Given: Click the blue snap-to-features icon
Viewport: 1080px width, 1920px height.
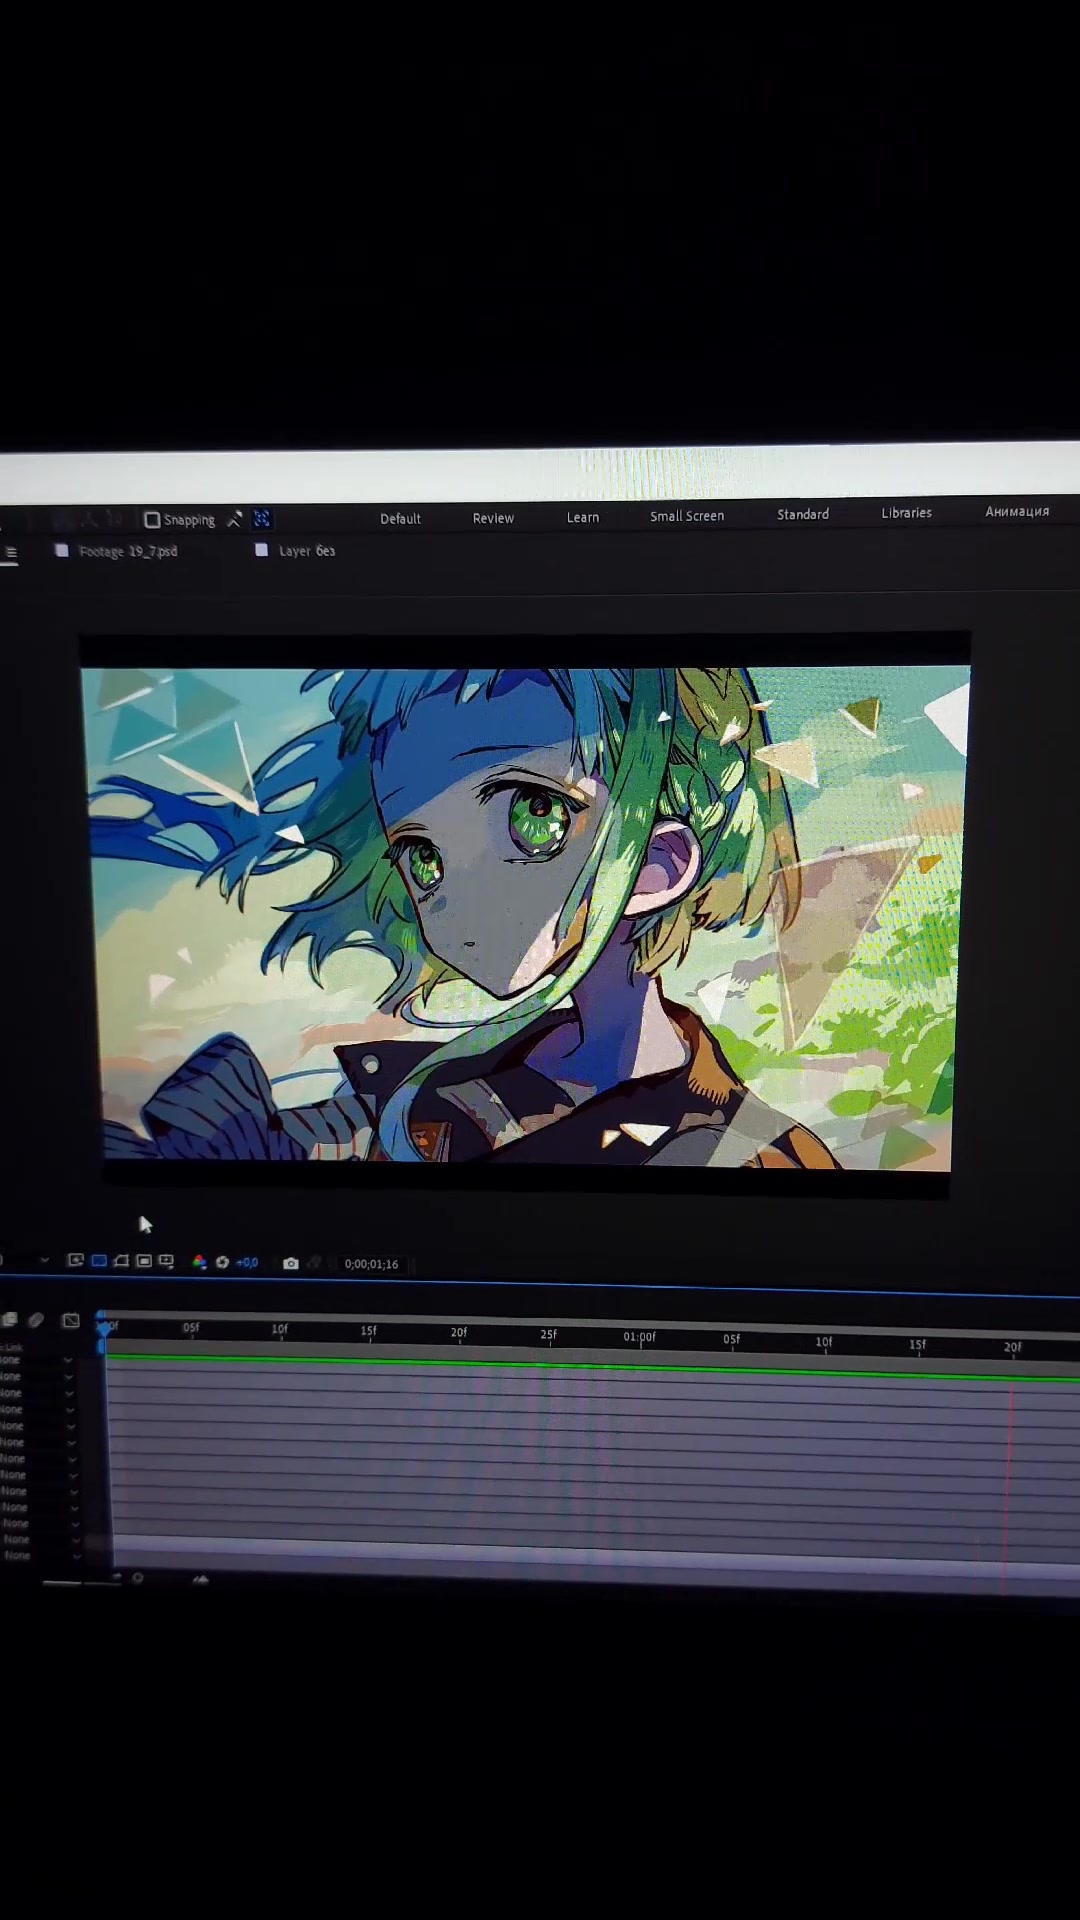Looking at the screenshot, I should (x=262, y=518).
